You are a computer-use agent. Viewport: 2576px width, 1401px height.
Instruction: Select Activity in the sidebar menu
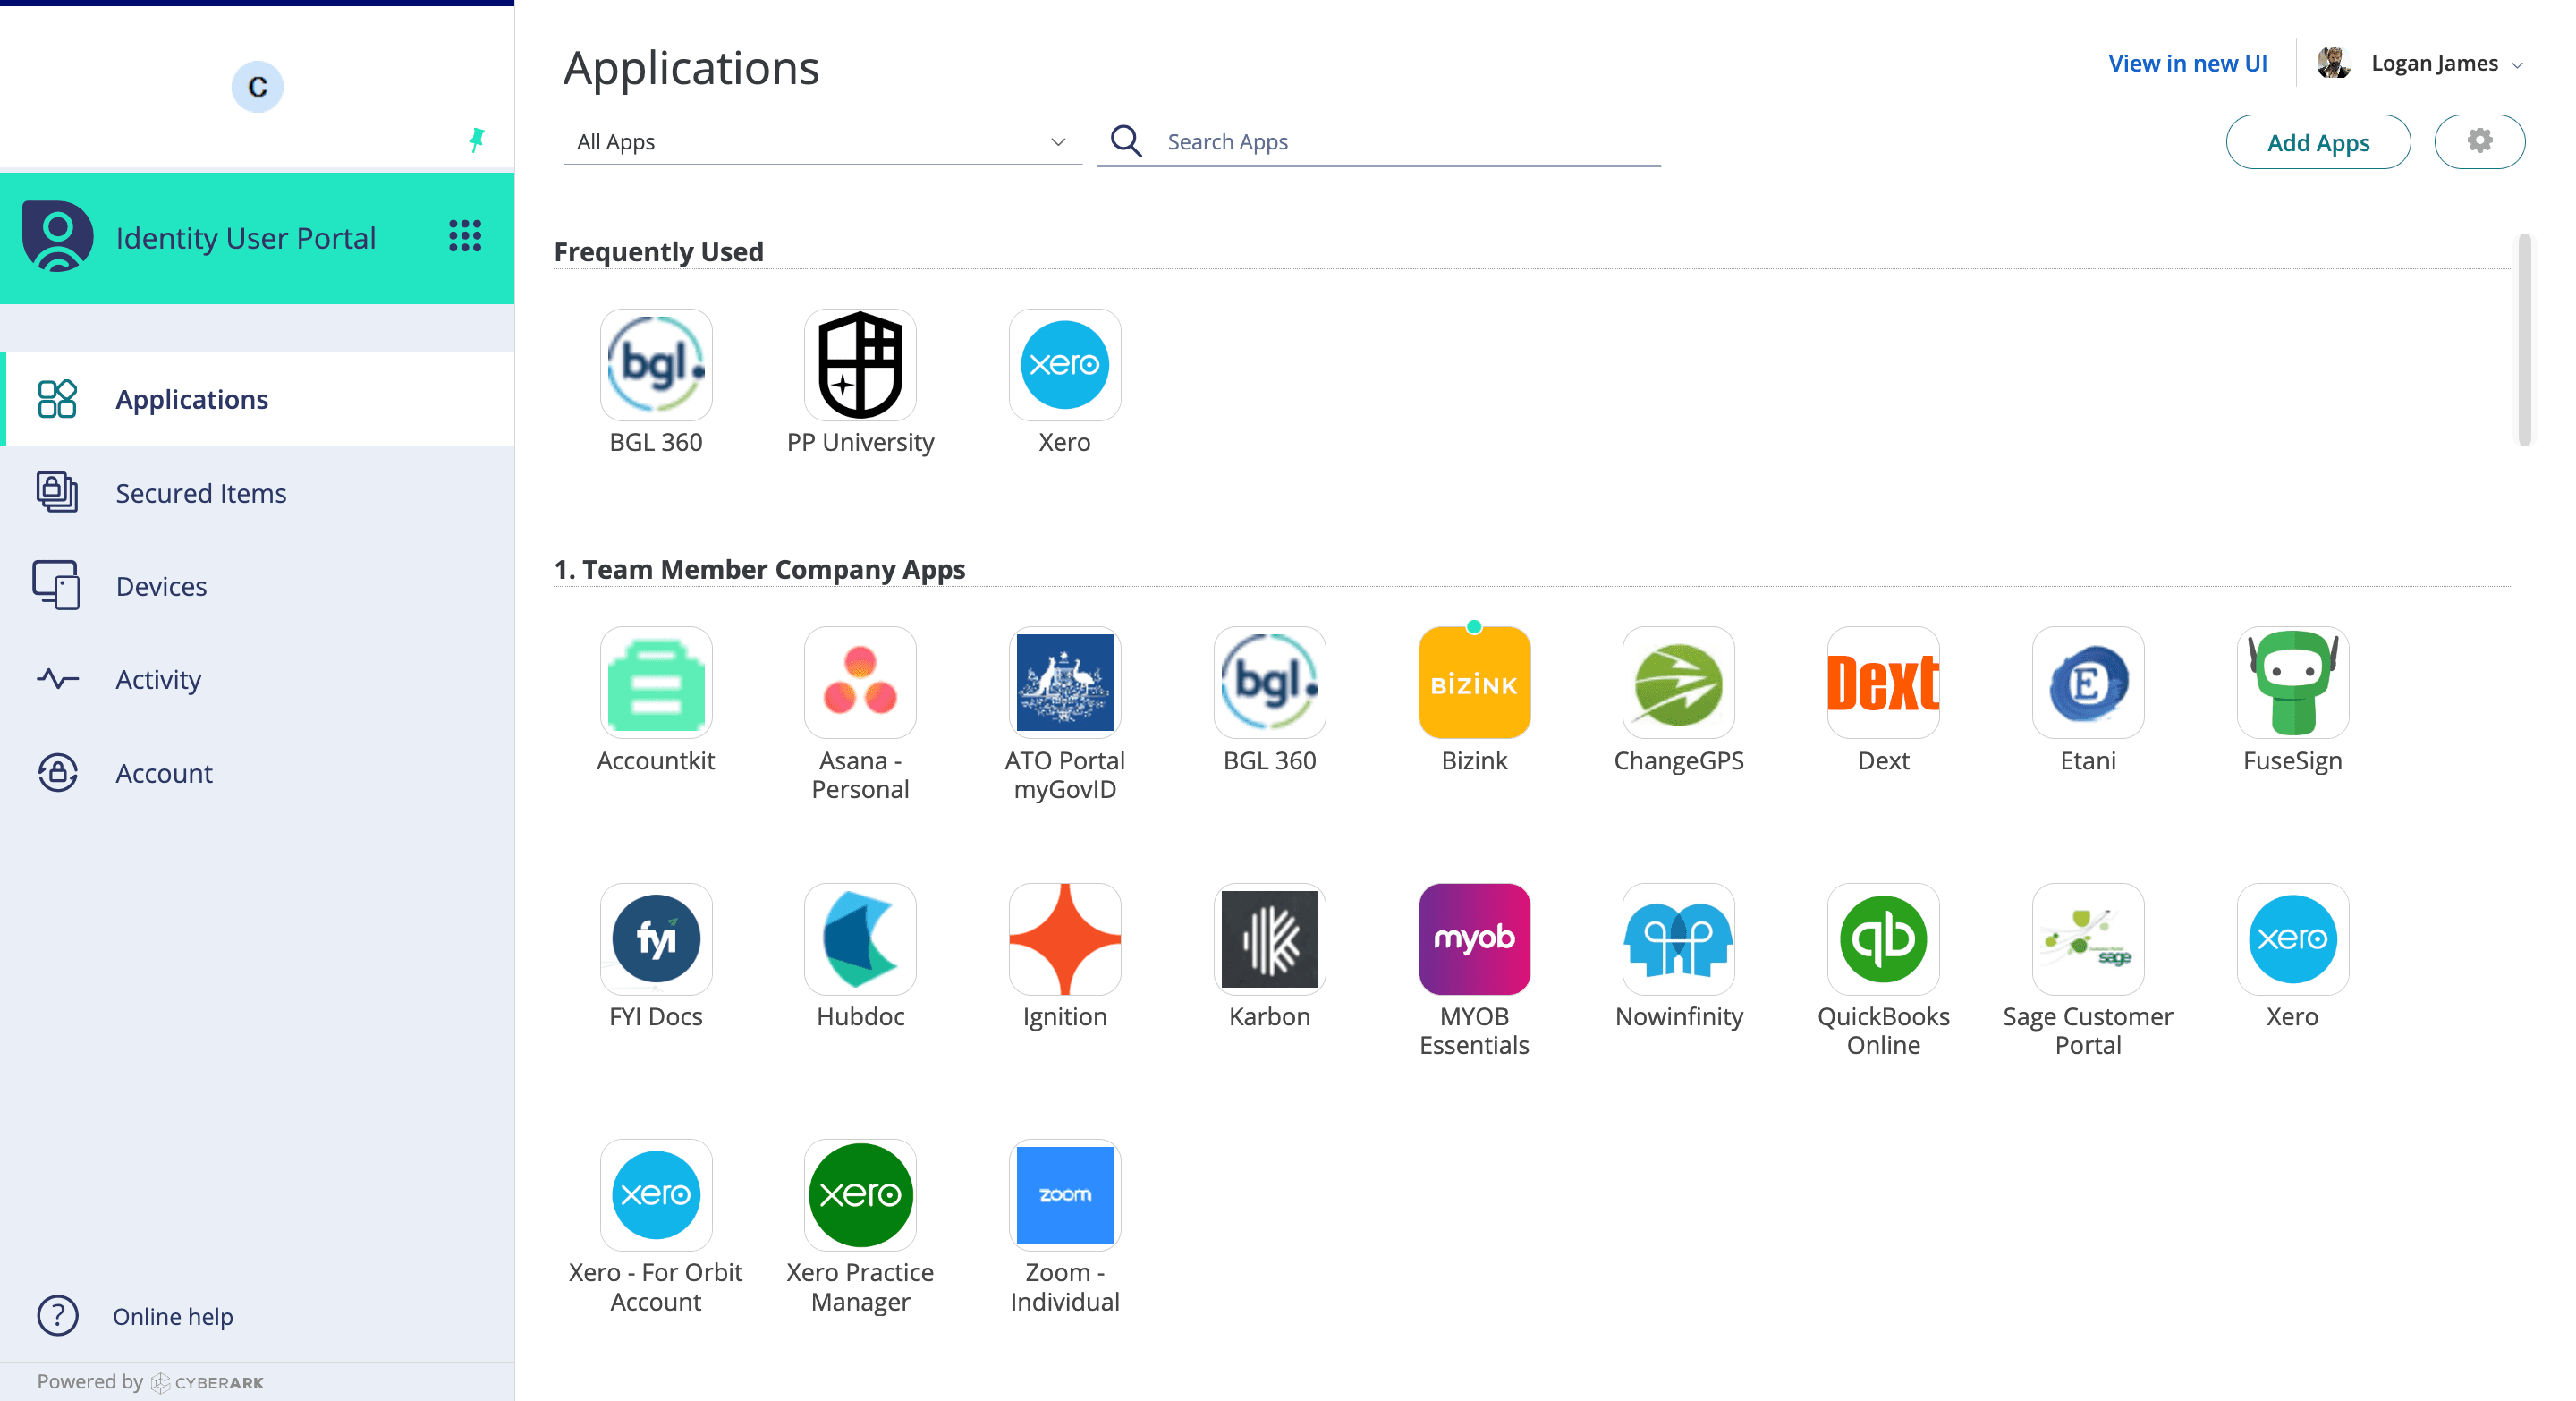[x=158, y=680]
